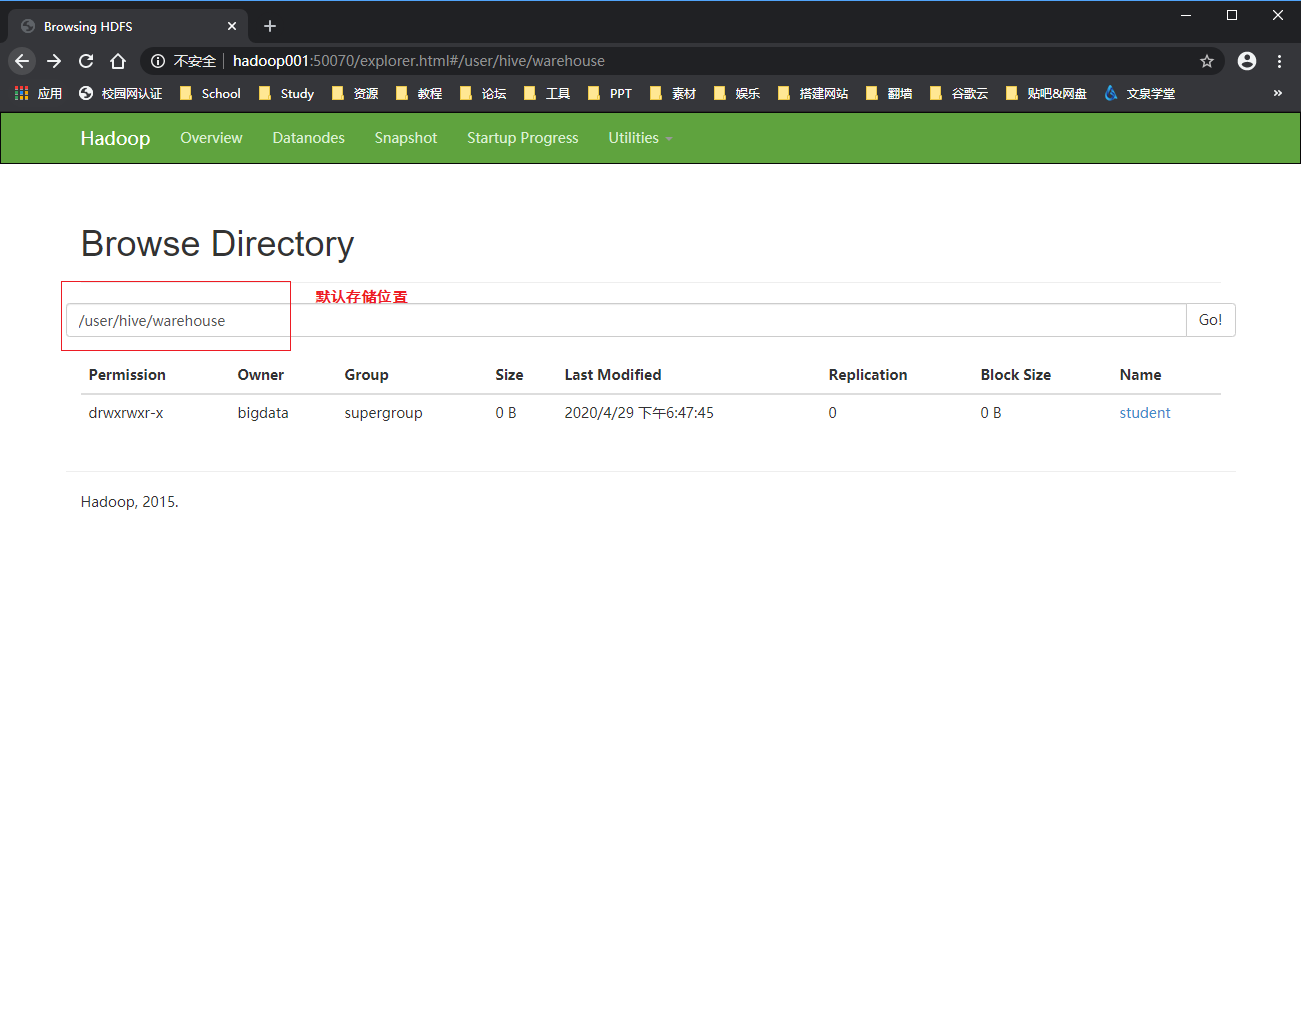Open a new tab with the plus icon
The height and width of the screenshot is (1032, 1301).
[x=270, y=26]
